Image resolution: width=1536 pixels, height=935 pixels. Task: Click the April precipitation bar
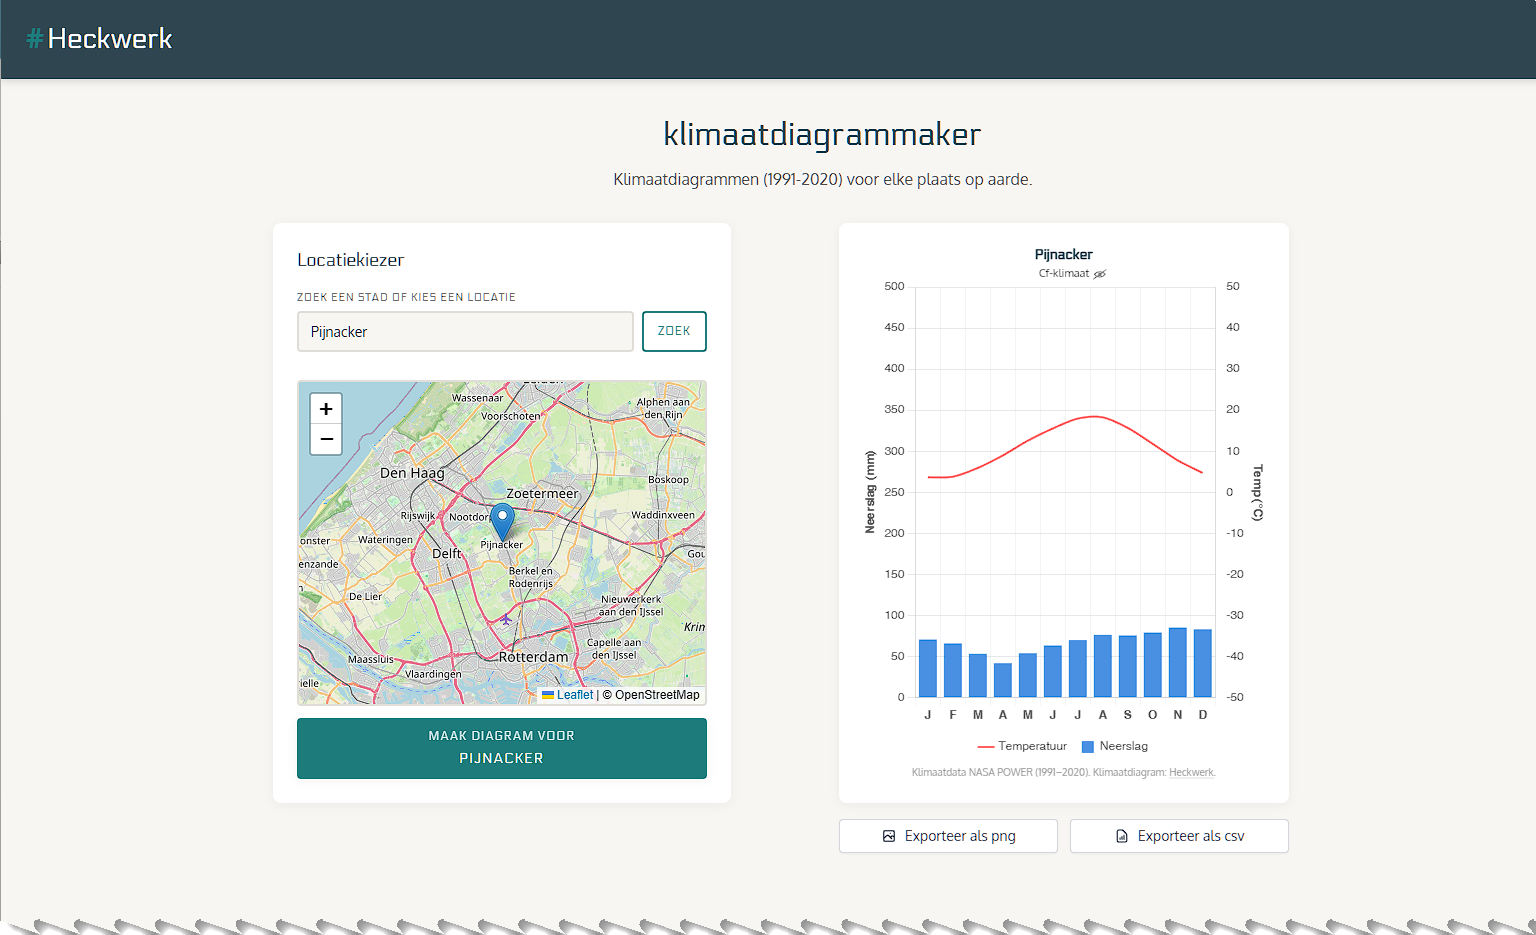(1003, 680)
